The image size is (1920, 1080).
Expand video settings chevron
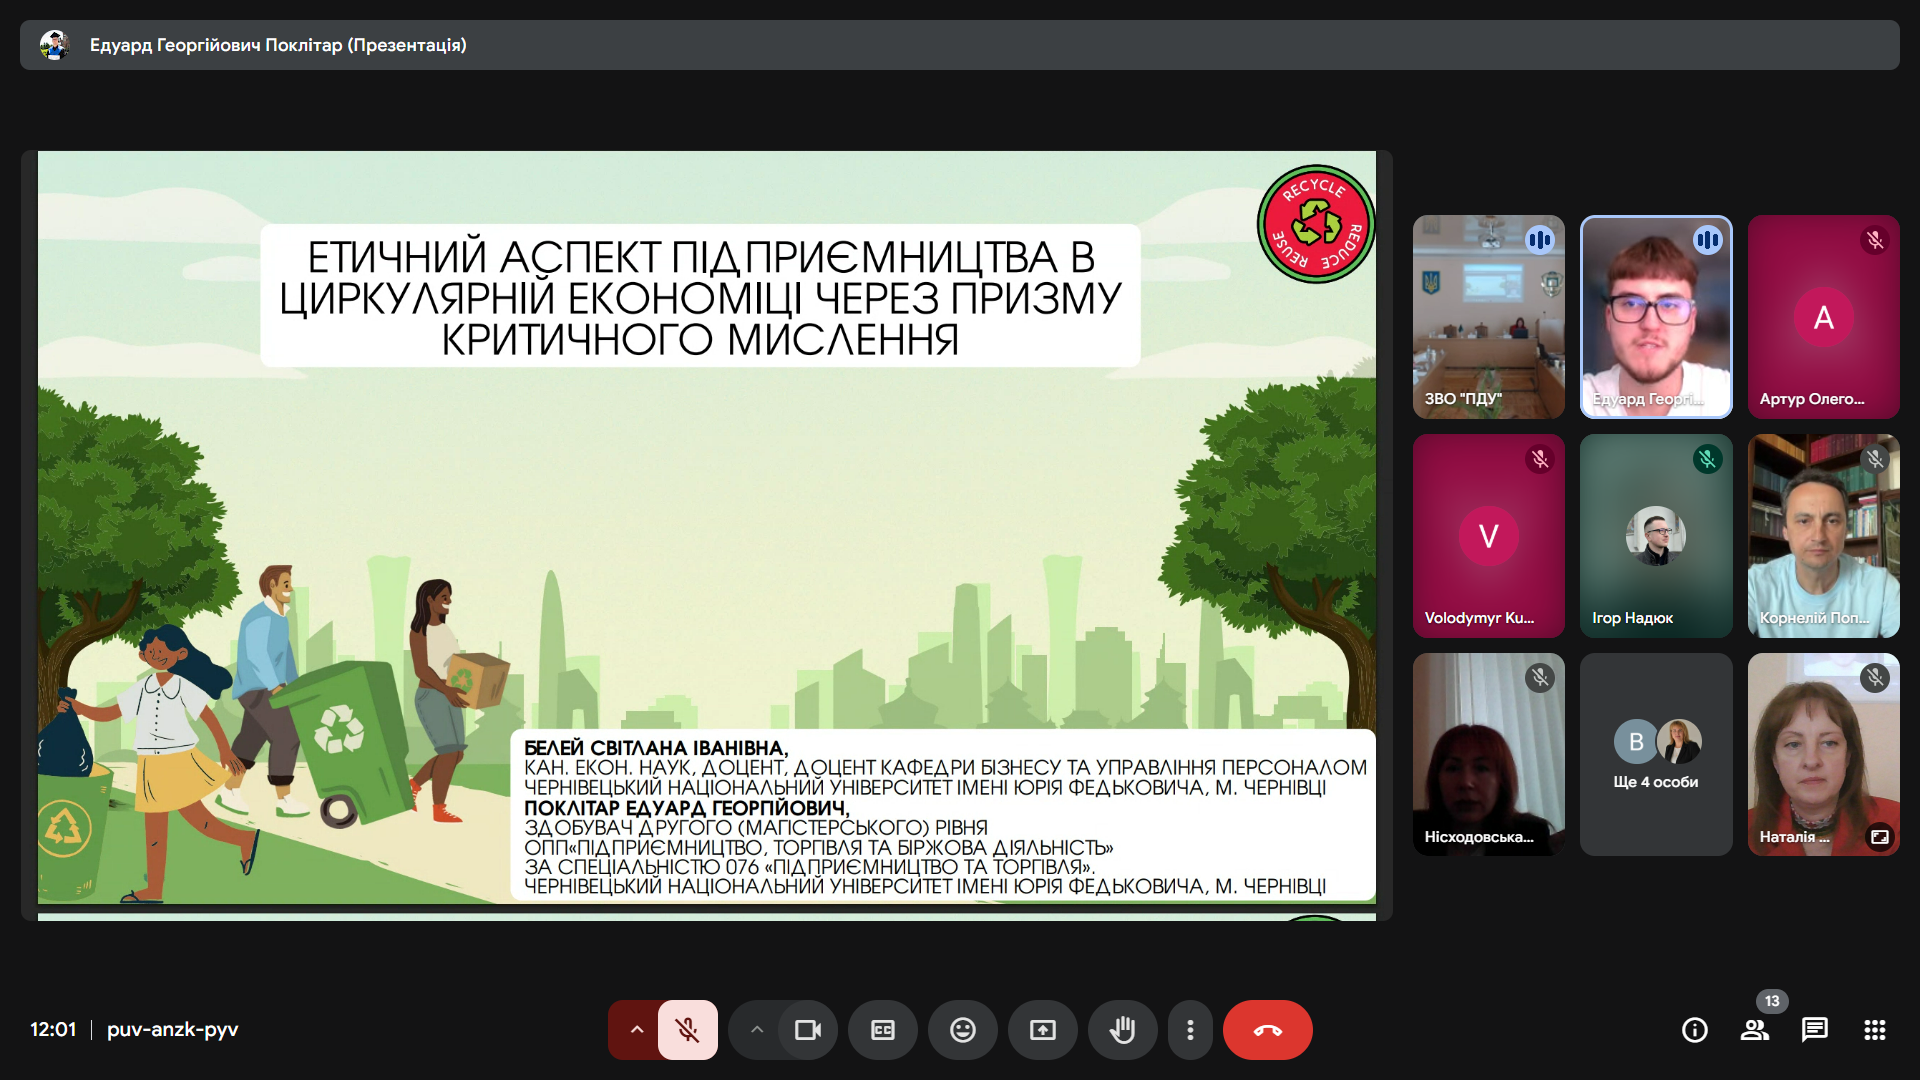pyautogui.click(x=757, y=1030)
